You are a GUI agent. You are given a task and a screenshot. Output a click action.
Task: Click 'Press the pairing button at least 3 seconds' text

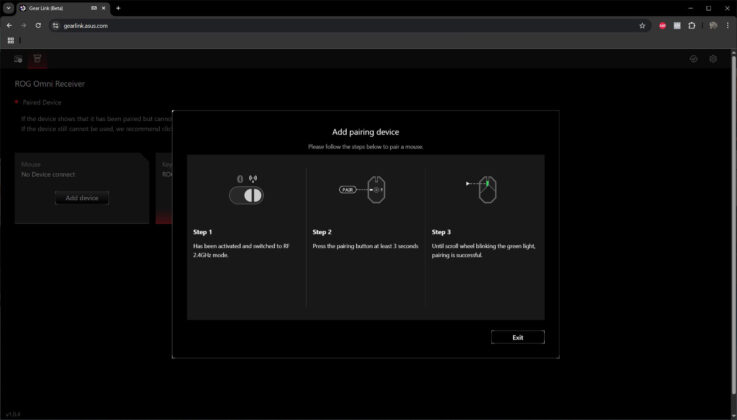click(365, 246)
